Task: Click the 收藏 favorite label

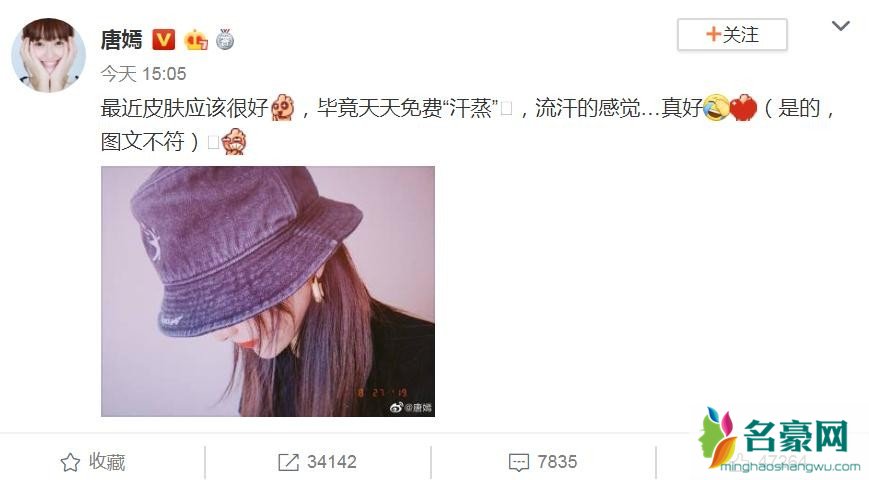Action: [107, 461]
